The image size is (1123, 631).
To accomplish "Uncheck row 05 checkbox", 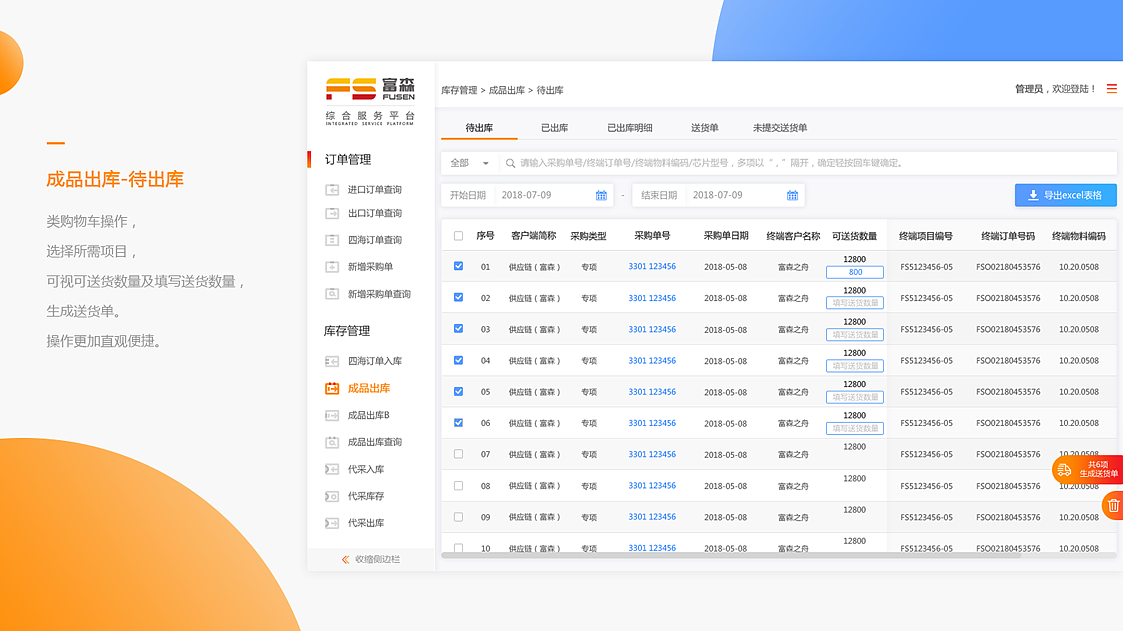I will [x=458, y=392].
